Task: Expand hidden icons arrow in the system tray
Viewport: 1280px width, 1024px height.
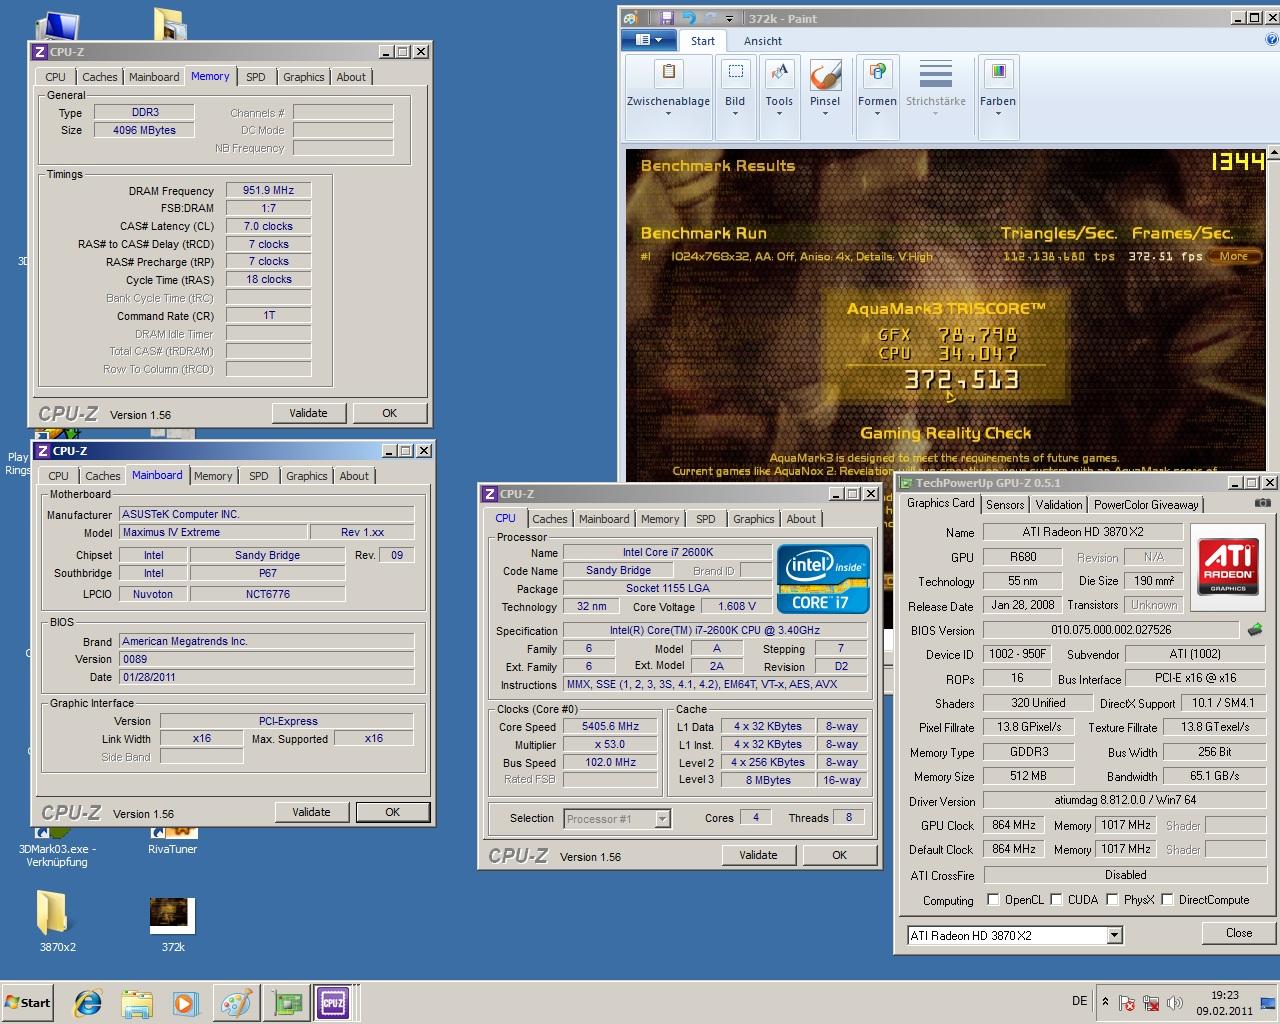Action: tap(1105, 1002)
